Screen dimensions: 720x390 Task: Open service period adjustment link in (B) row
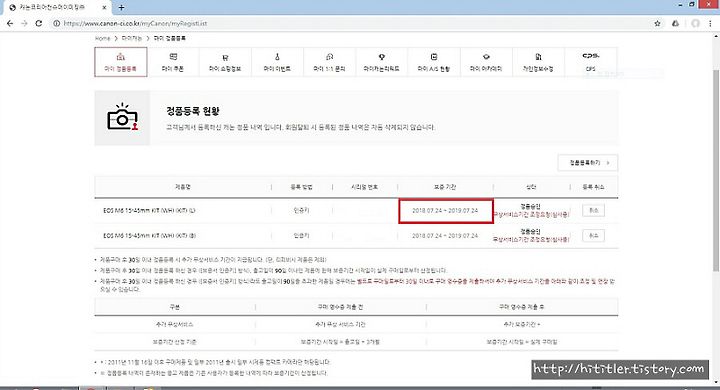click(x=531, y=239)
